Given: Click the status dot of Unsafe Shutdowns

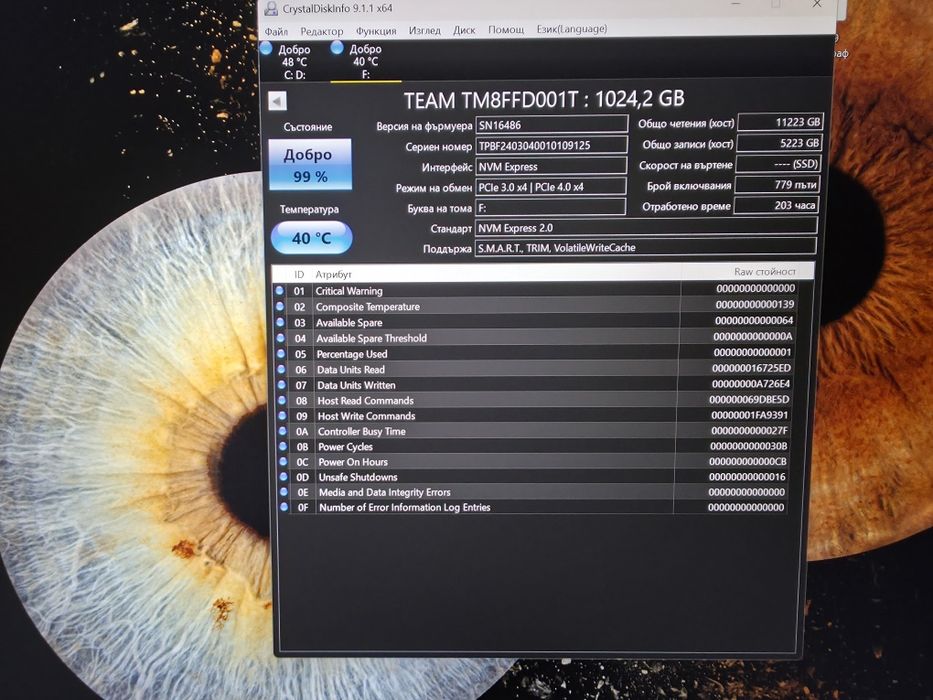Looking at the screenshot, I should click(283, 477).
